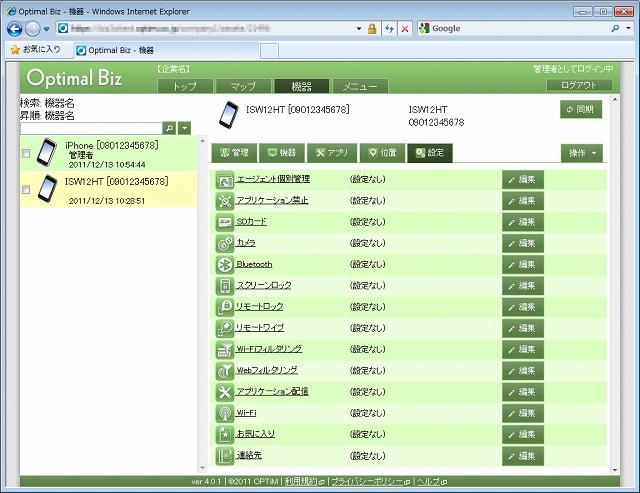Click the ログアウト button
640x493 pixels.
click(x=579, y=85)
